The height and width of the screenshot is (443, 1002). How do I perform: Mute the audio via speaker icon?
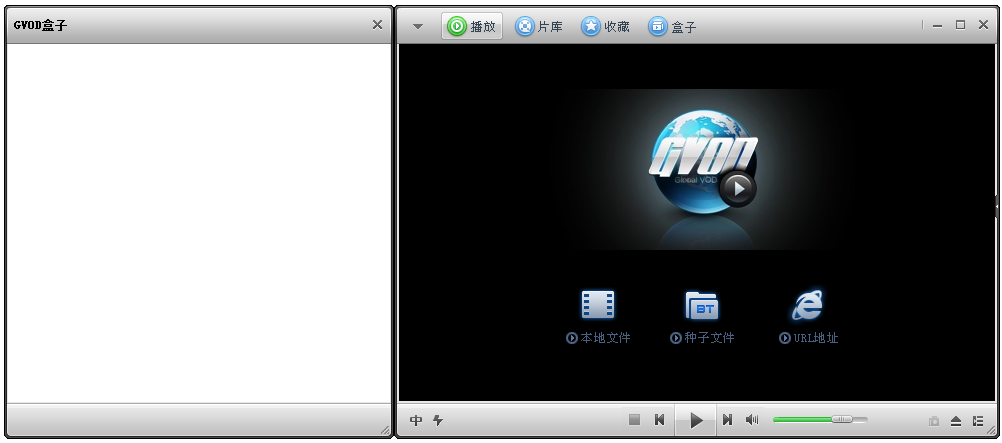(752, 419)
